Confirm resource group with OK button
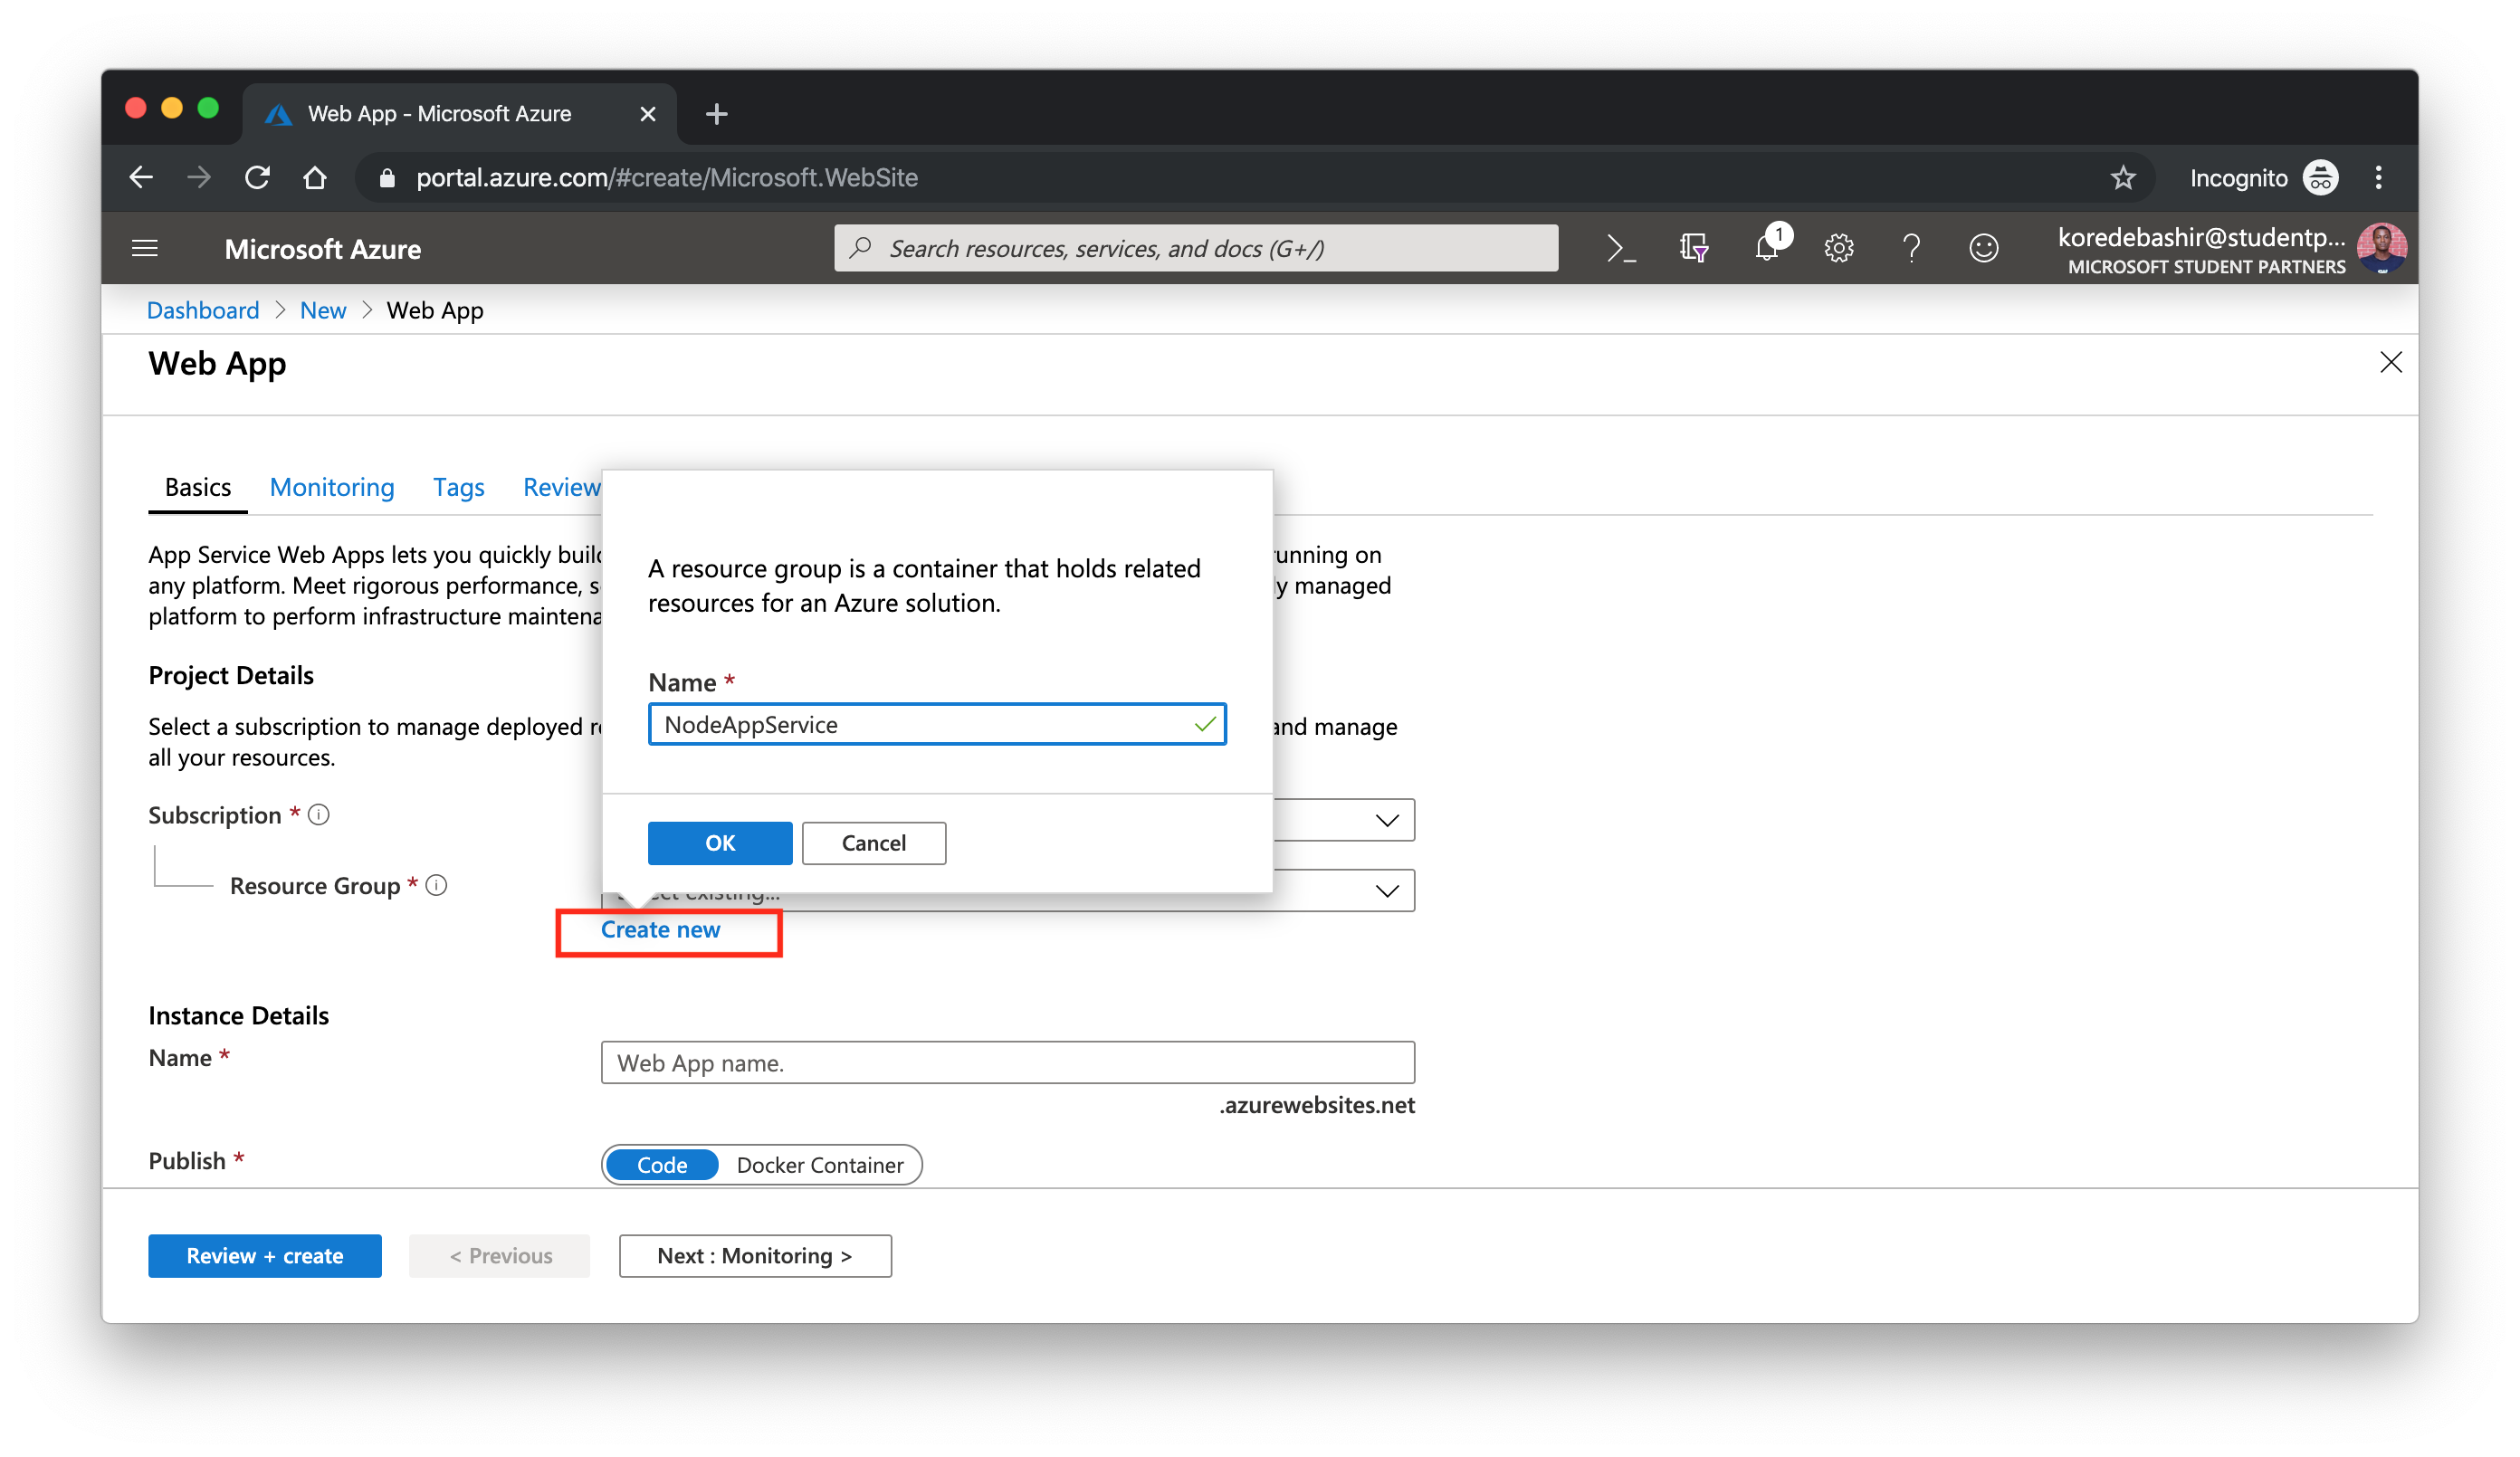Image resolution: width=2520 pixels, height=1457 pixels. click(x=719, y=843)
